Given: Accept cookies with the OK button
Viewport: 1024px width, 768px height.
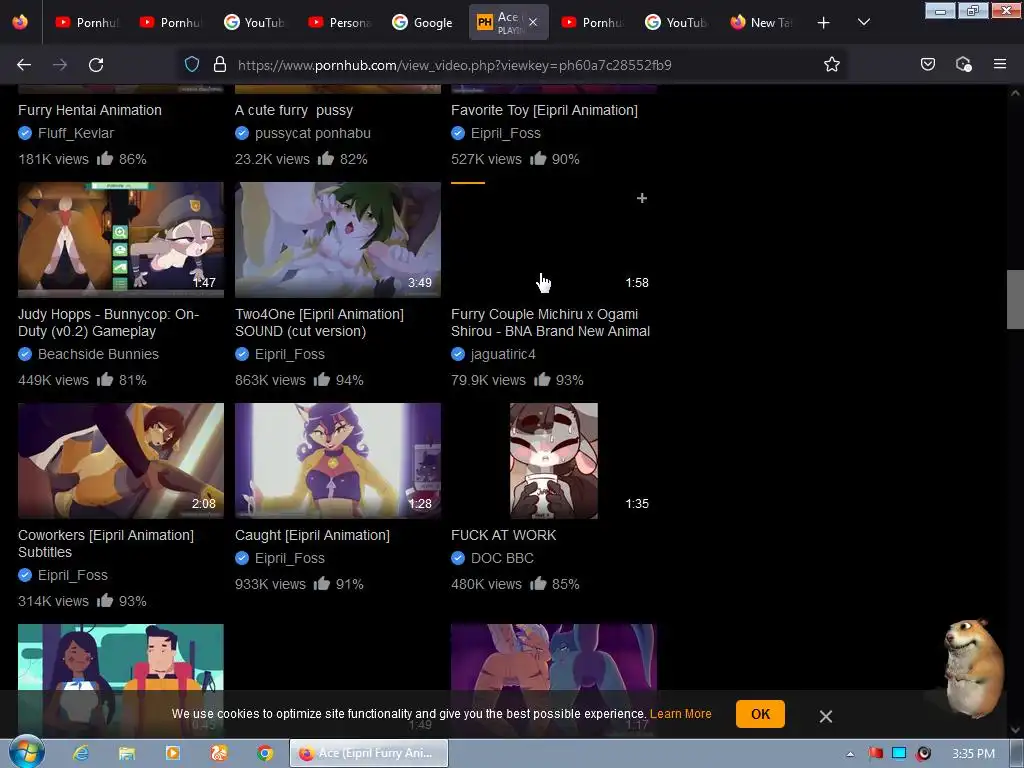Looking at the screenshot, I should pos(760,714).
